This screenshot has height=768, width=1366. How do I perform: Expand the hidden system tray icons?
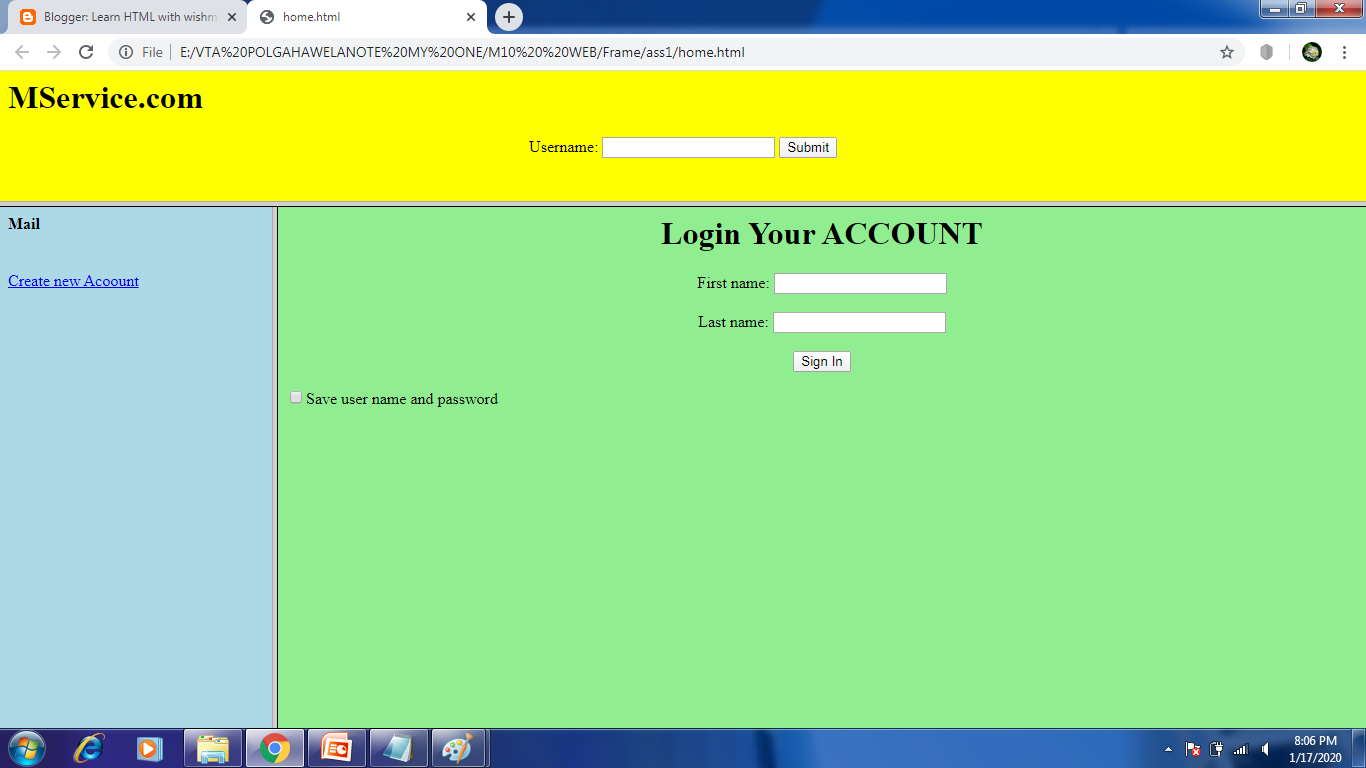pyautogui.click(x=1168, y=748)
